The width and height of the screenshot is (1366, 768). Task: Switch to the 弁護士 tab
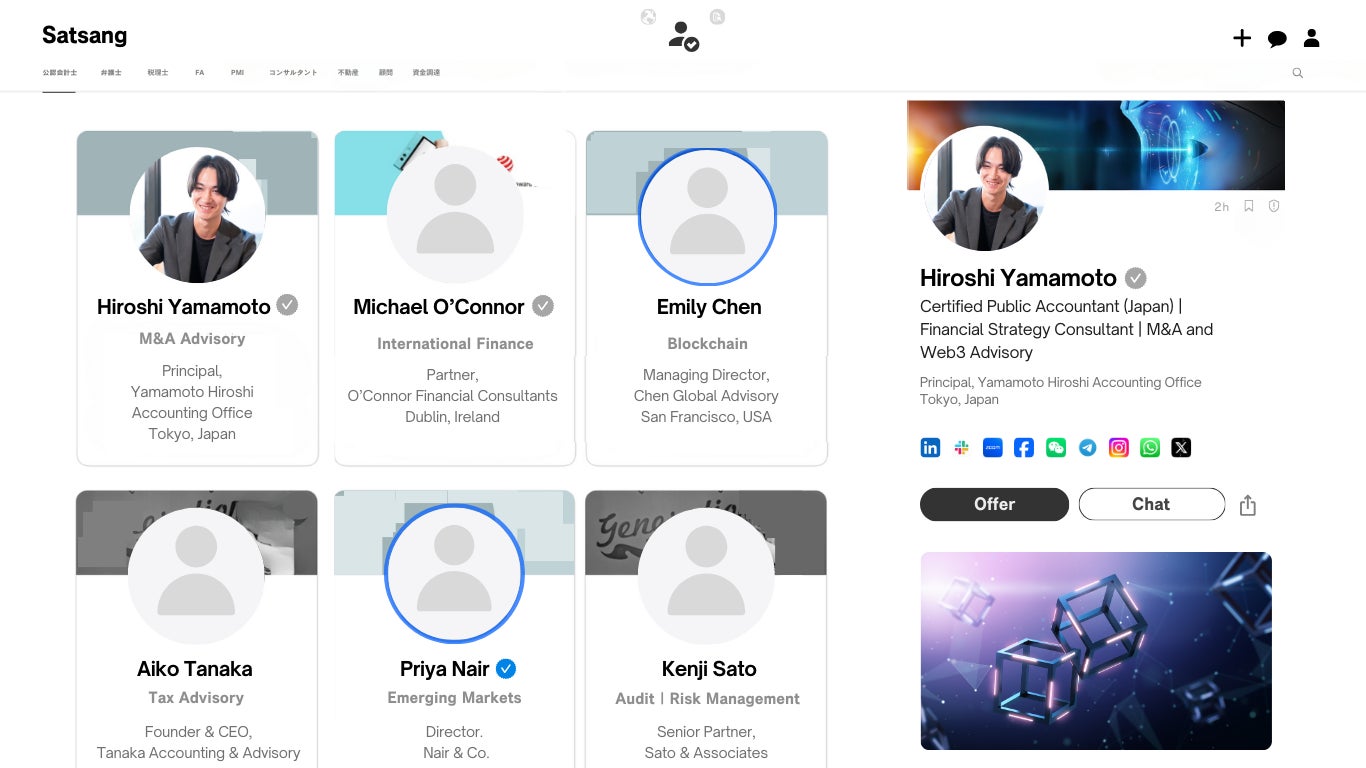point(111,73)
